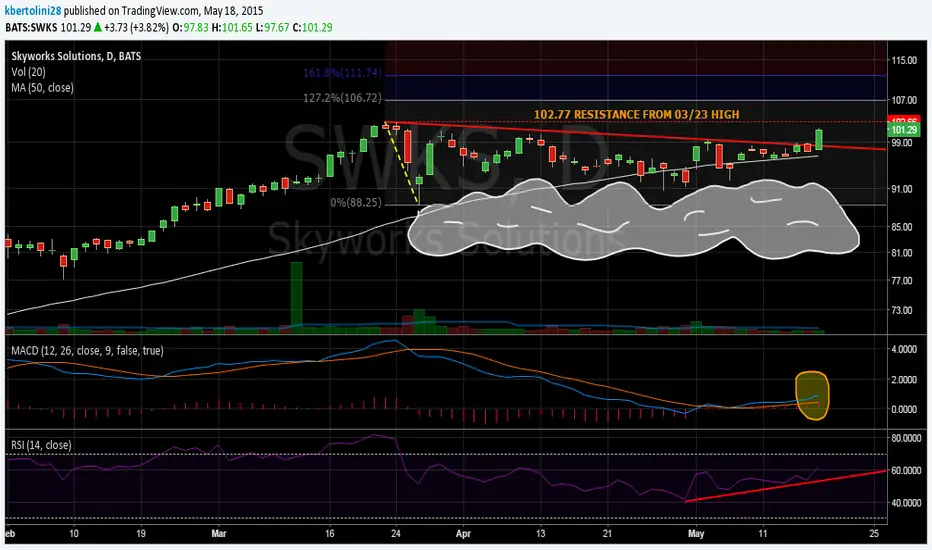
Task: Click the RSI (14, close) label
Action: pyautogui.click(x=41, y=445)
